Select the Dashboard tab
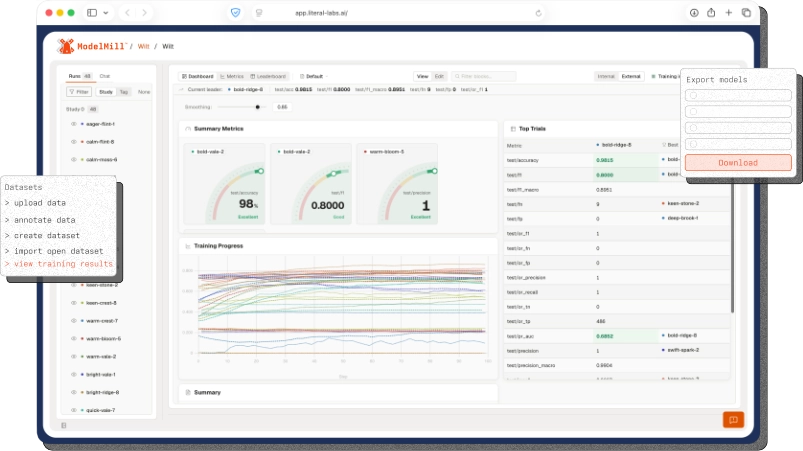The width and height of the screenshot is (803, 451). (x=198, y=76)
